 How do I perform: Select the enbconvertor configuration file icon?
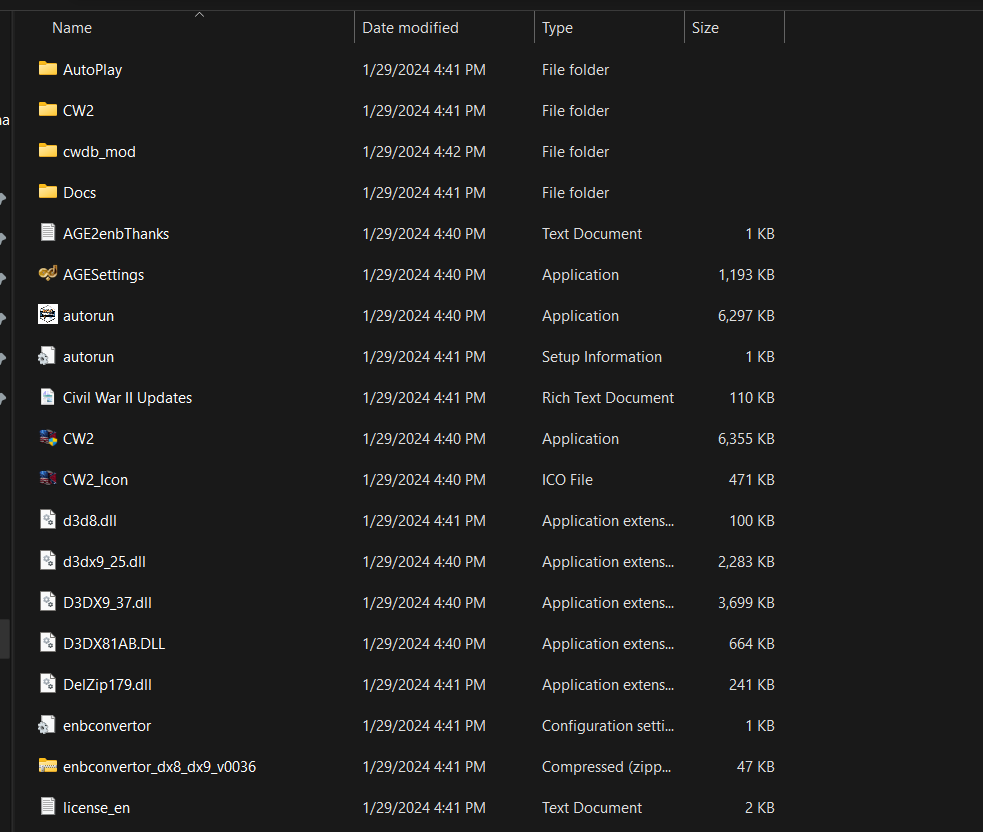pos(47,725)
